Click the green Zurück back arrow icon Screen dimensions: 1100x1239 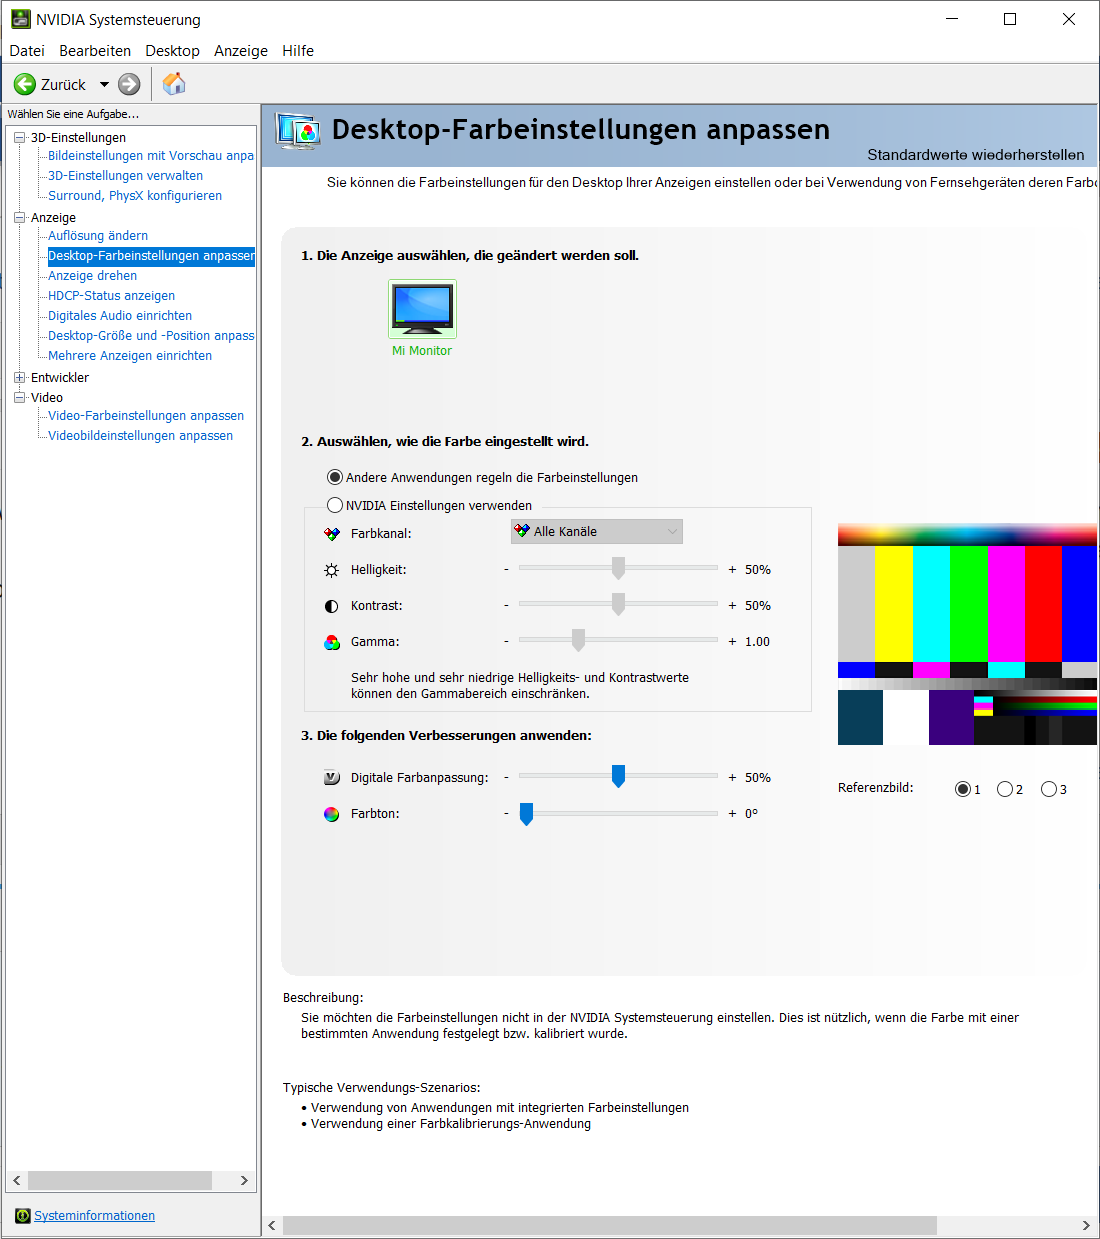(x=25, y=85)
